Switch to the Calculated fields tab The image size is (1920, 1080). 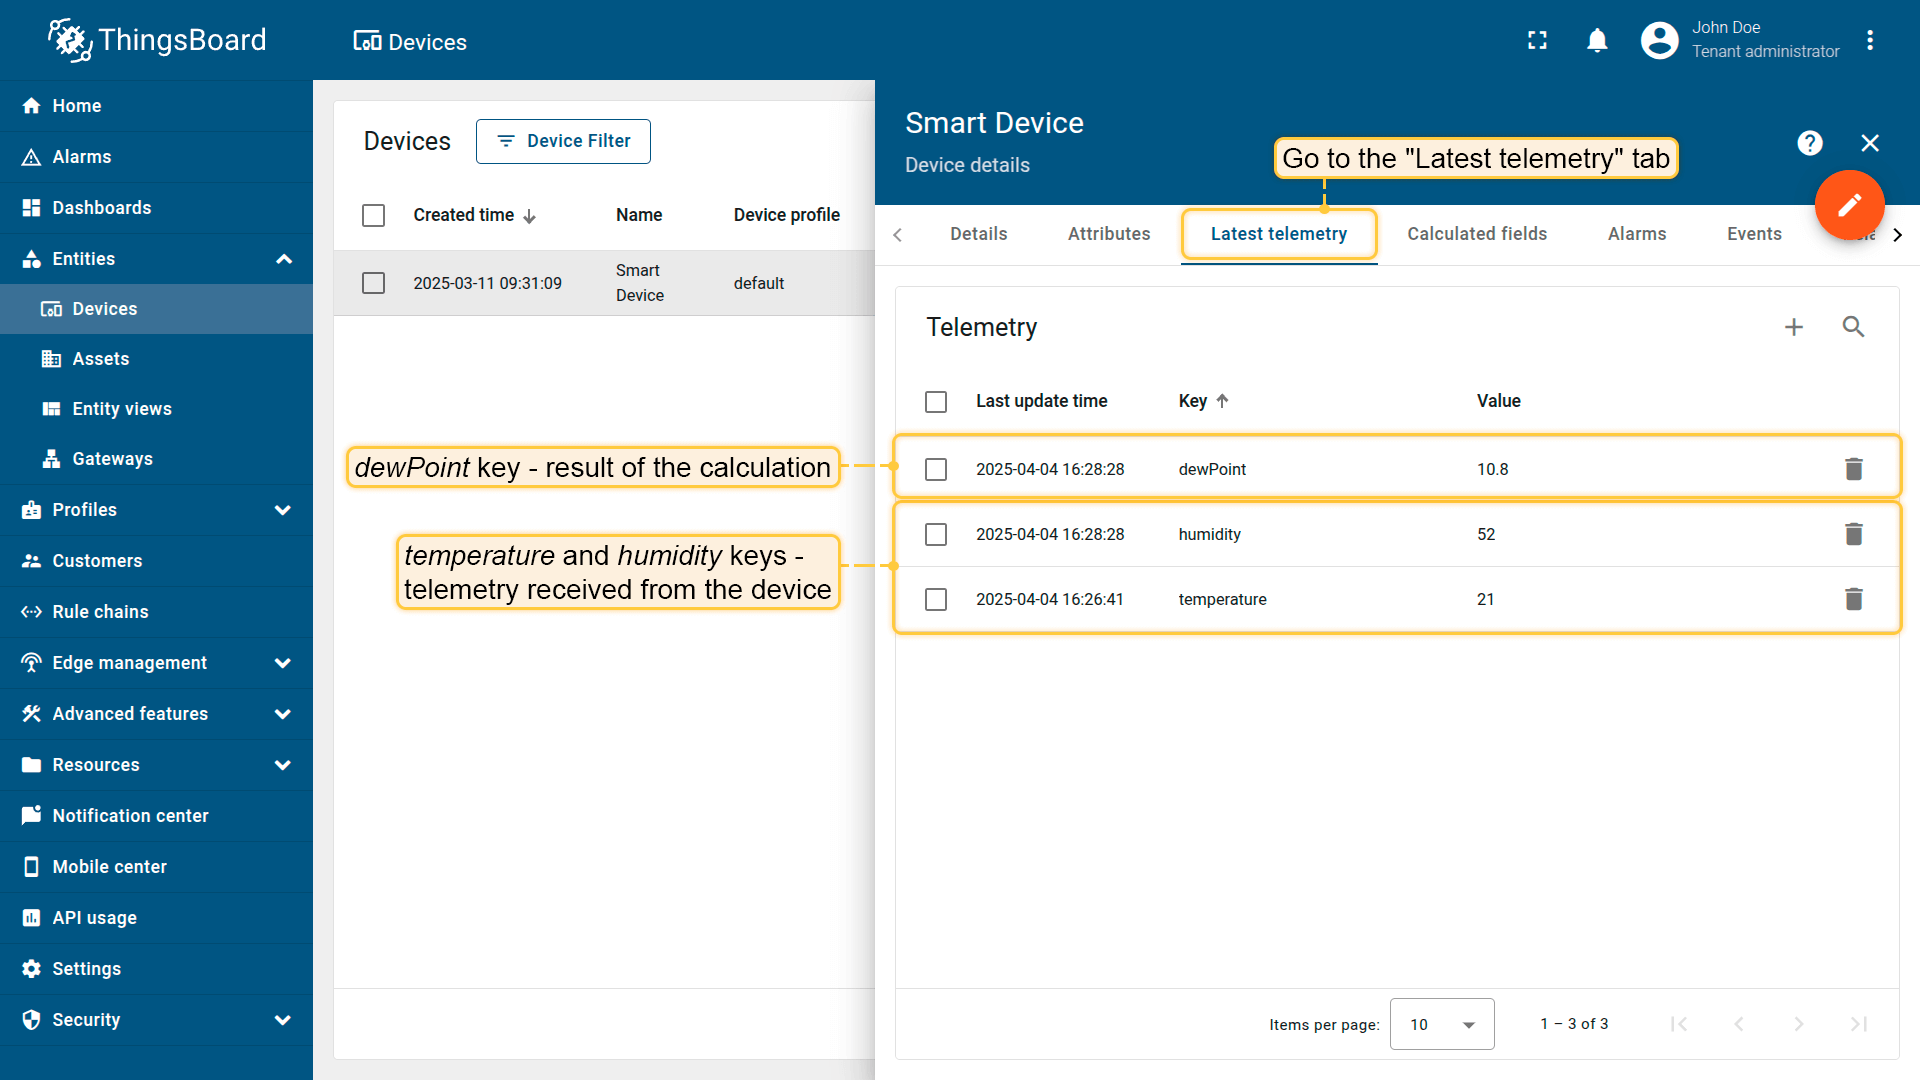tap(1476, 234)
